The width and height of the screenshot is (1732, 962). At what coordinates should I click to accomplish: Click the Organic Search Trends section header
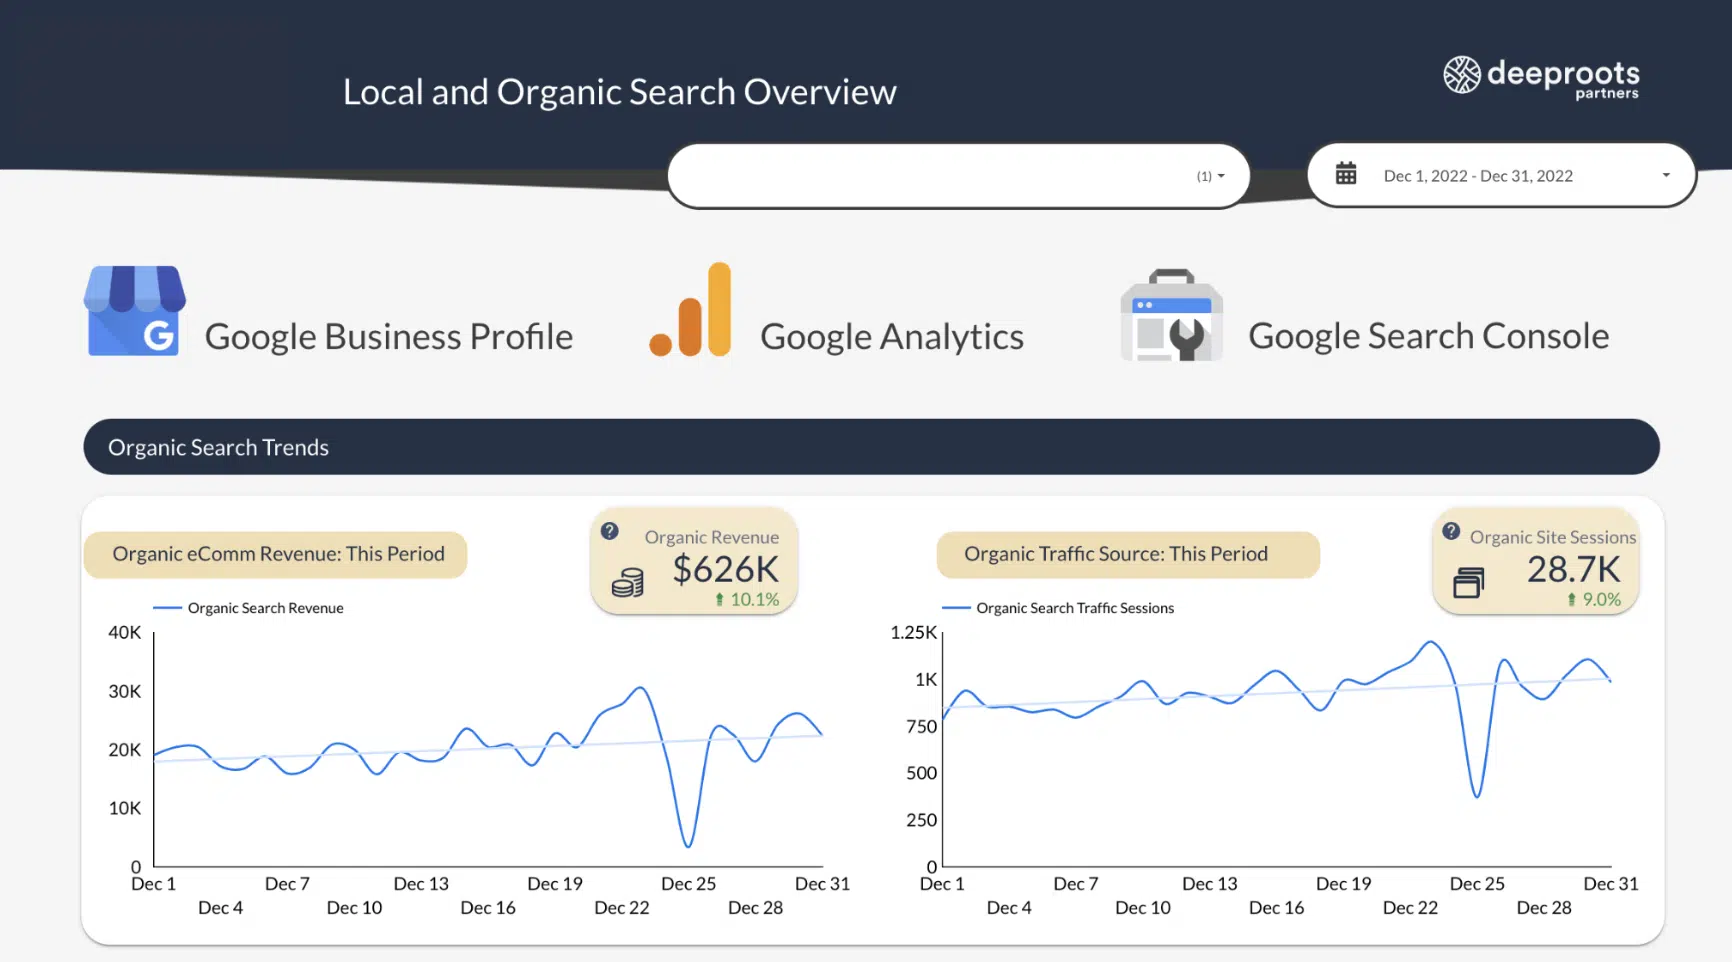[218, 447]
